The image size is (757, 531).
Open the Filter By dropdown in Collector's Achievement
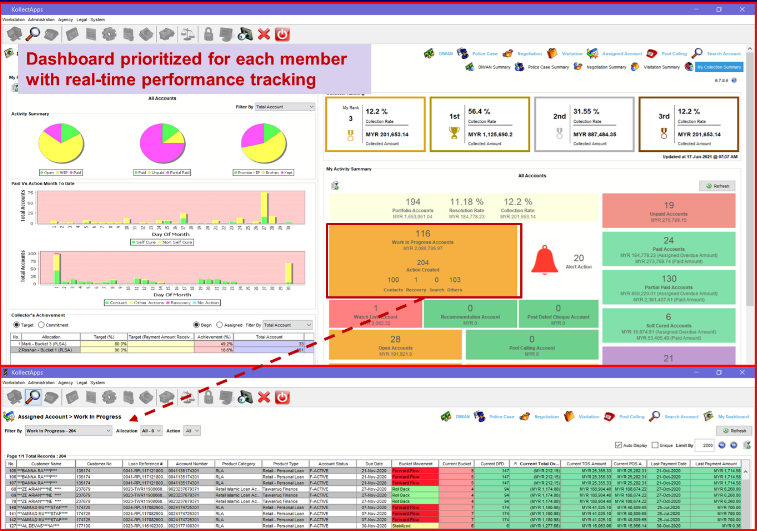click(288, 325)
